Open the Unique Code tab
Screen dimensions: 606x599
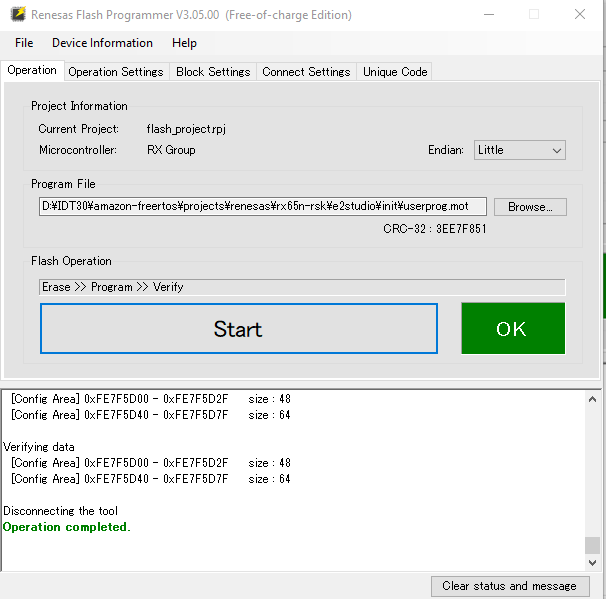(395, 72)
